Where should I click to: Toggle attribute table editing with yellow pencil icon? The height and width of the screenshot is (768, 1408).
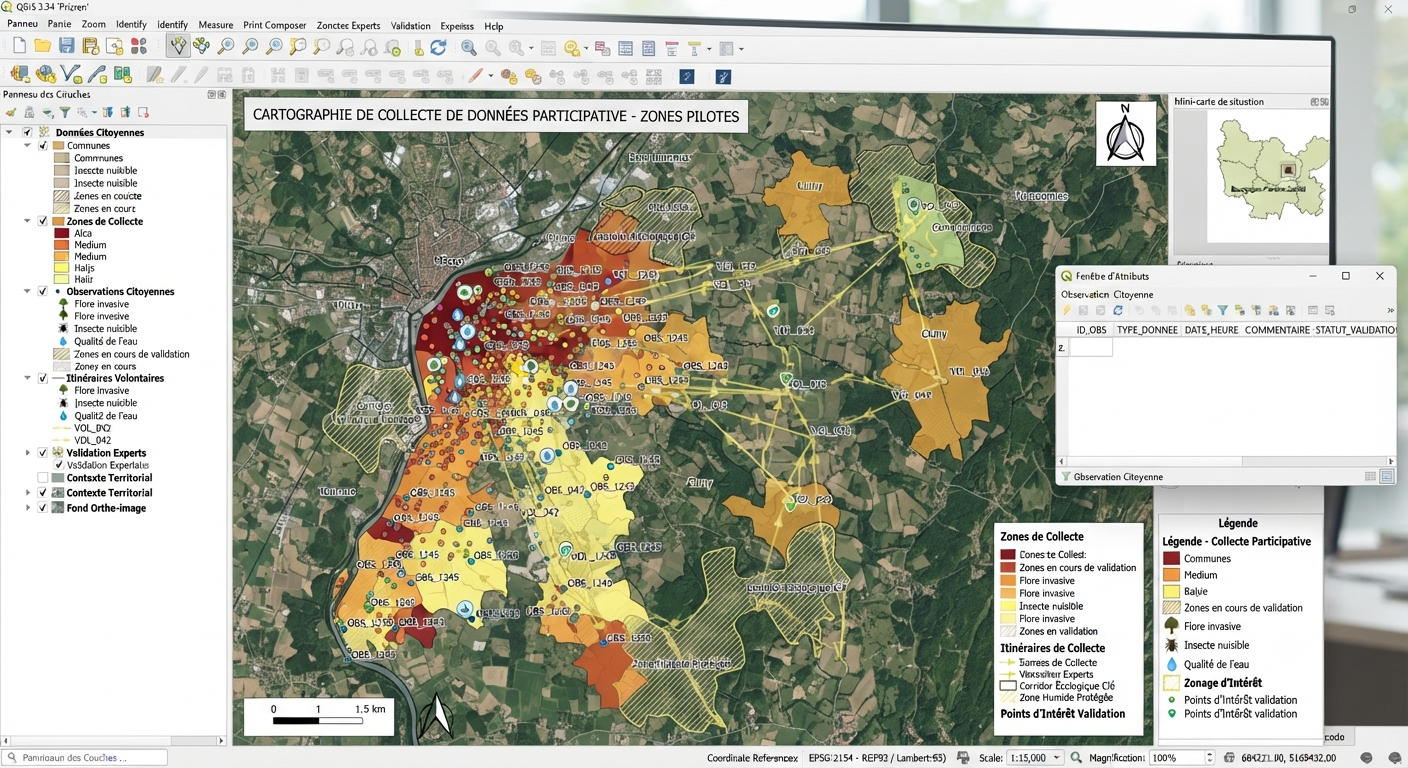pos(1067,311)
